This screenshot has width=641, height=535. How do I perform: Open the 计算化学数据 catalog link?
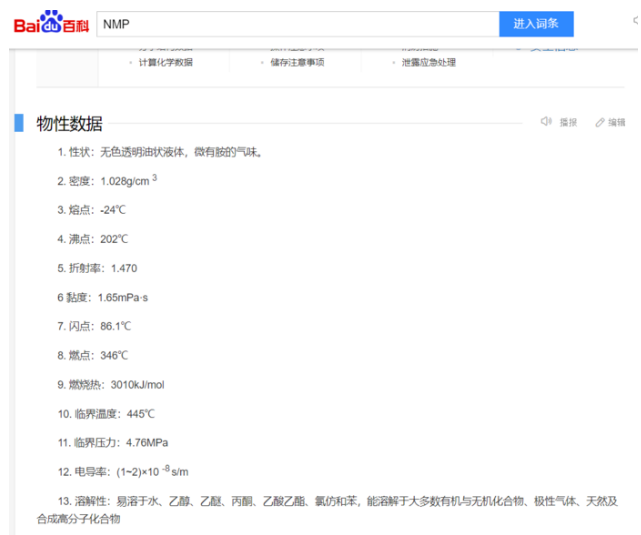(x=166, y=63)
